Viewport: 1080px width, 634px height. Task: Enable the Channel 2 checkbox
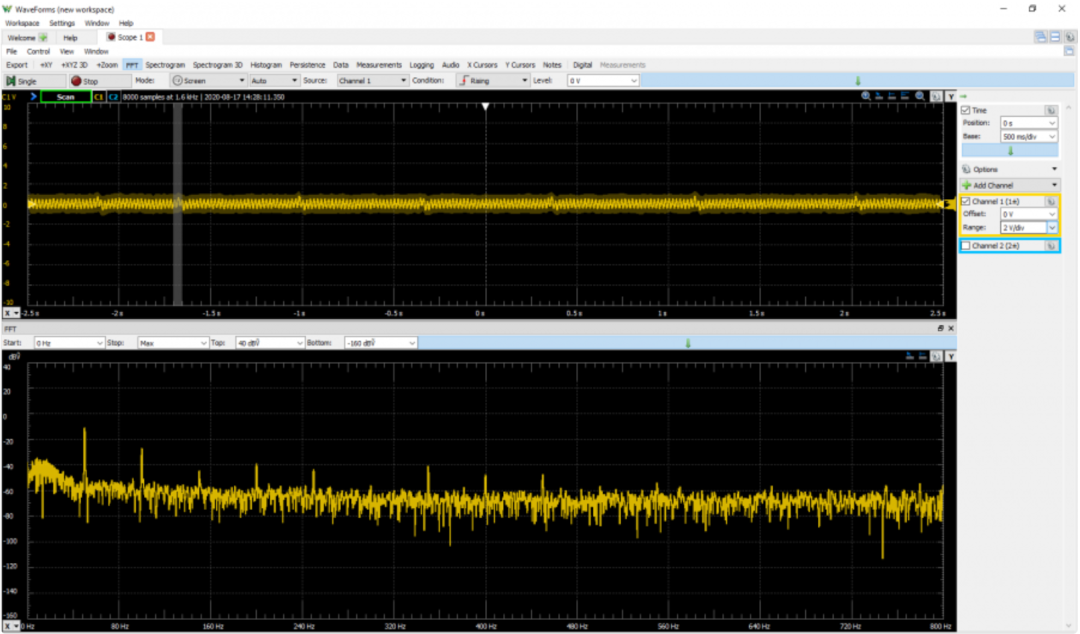[x=966, y=245]
